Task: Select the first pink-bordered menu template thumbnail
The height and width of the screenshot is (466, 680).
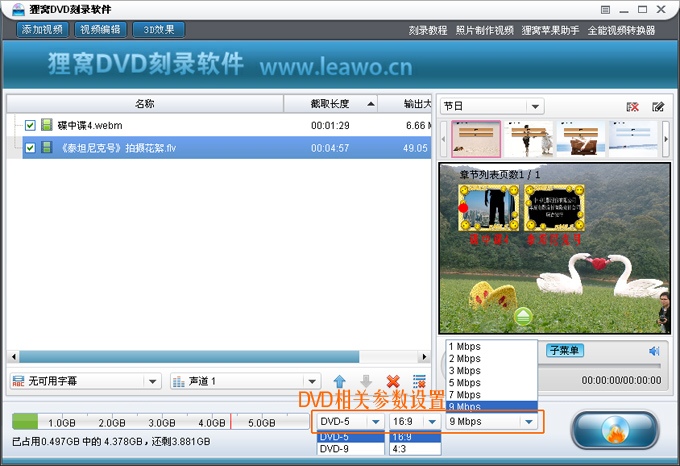Action: coord(476,139)
